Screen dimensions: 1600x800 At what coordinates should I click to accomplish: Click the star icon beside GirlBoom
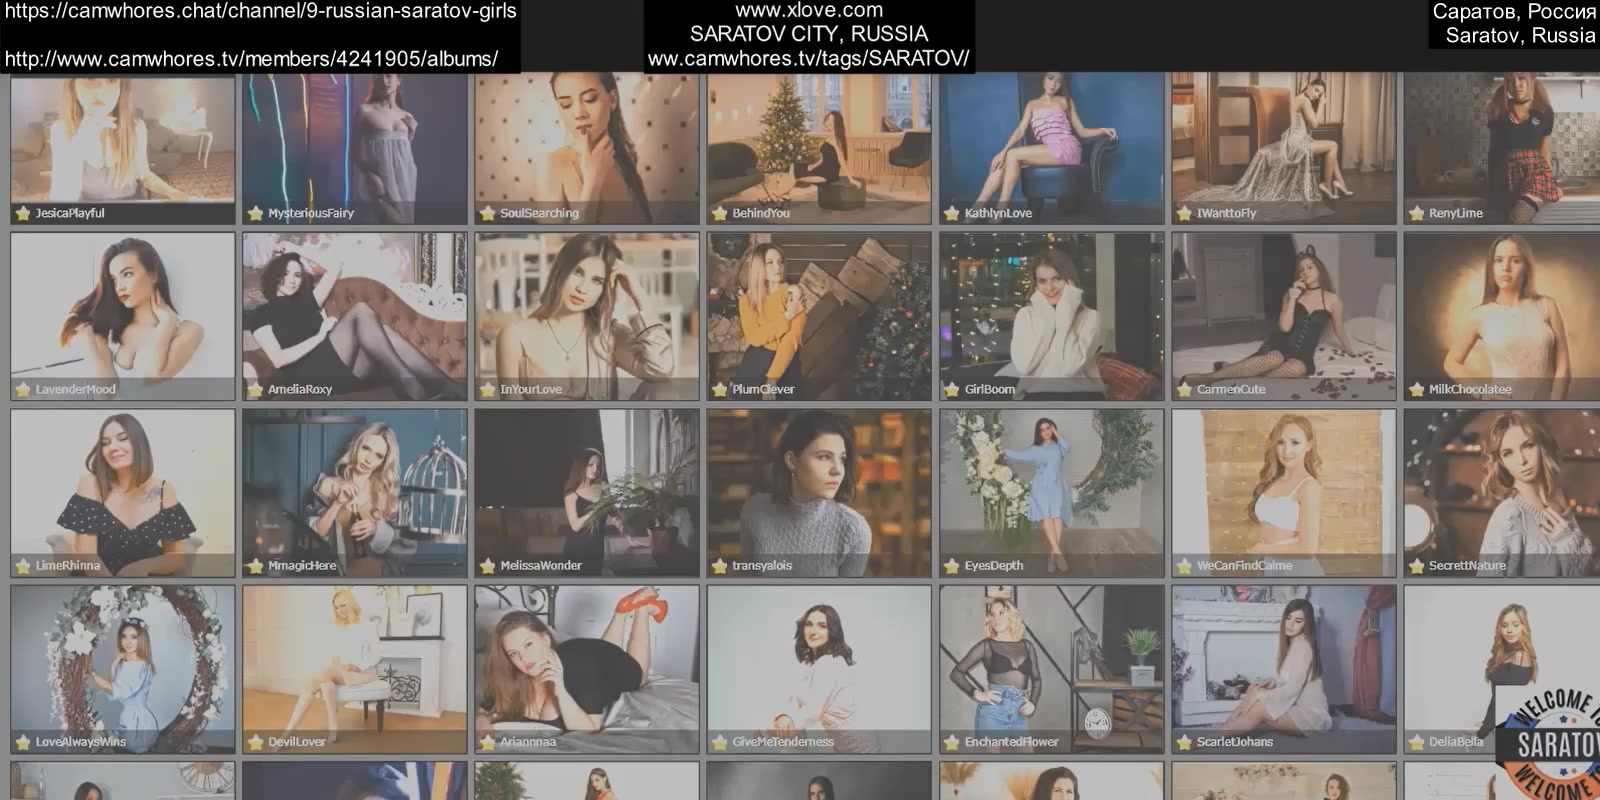click(x=951, y=389)
